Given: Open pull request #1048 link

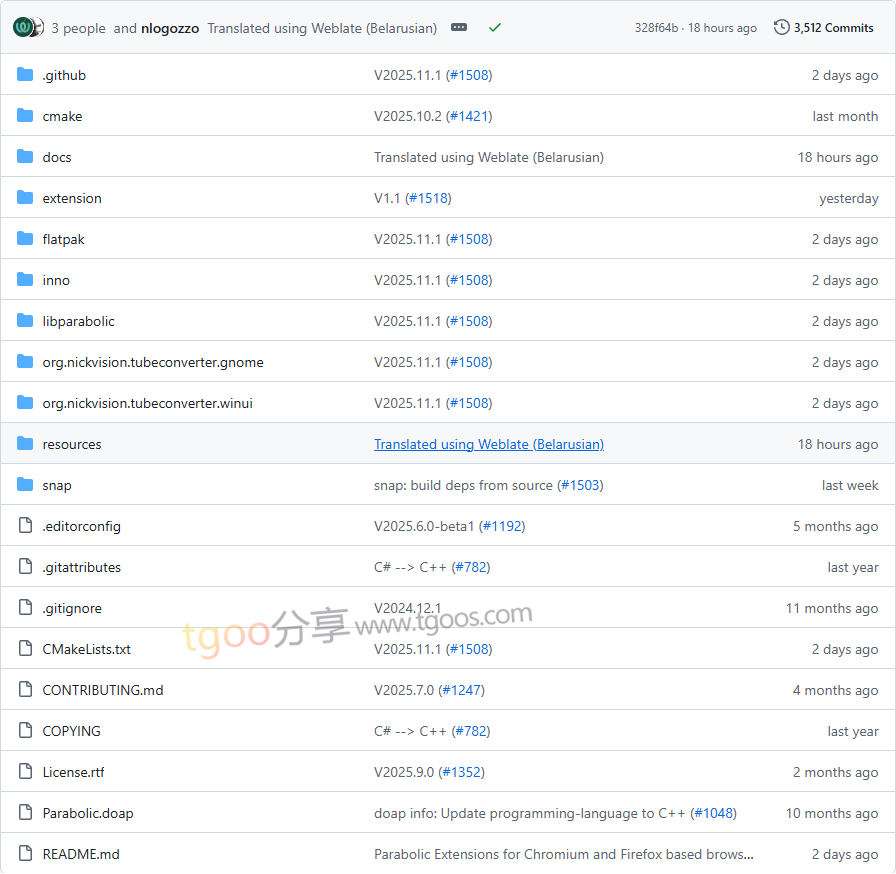Looking at the screenshot, I should [713, 813].
